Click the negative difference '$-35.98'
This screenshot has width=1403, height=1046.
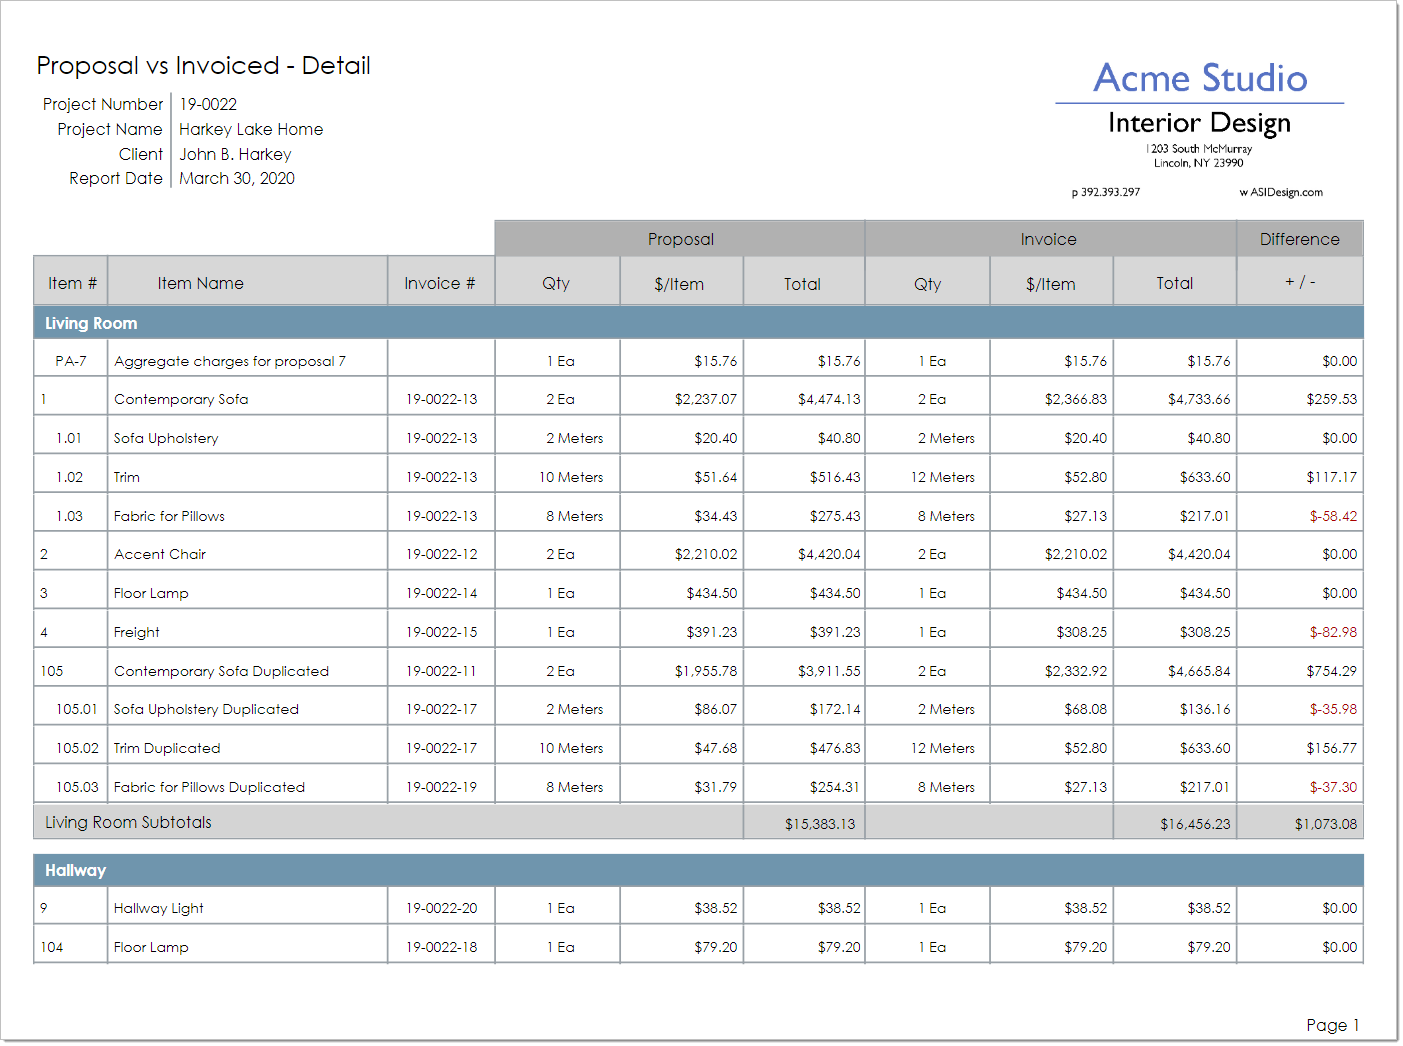[x=1334, y=709]
